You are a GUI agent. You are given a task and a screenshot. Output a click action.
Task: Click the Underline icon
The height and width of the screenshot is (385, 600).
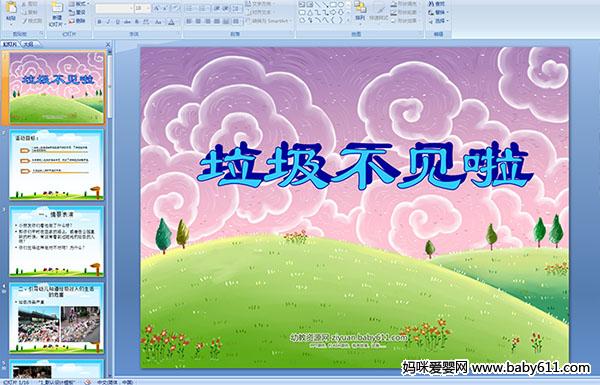pos(117,22)
